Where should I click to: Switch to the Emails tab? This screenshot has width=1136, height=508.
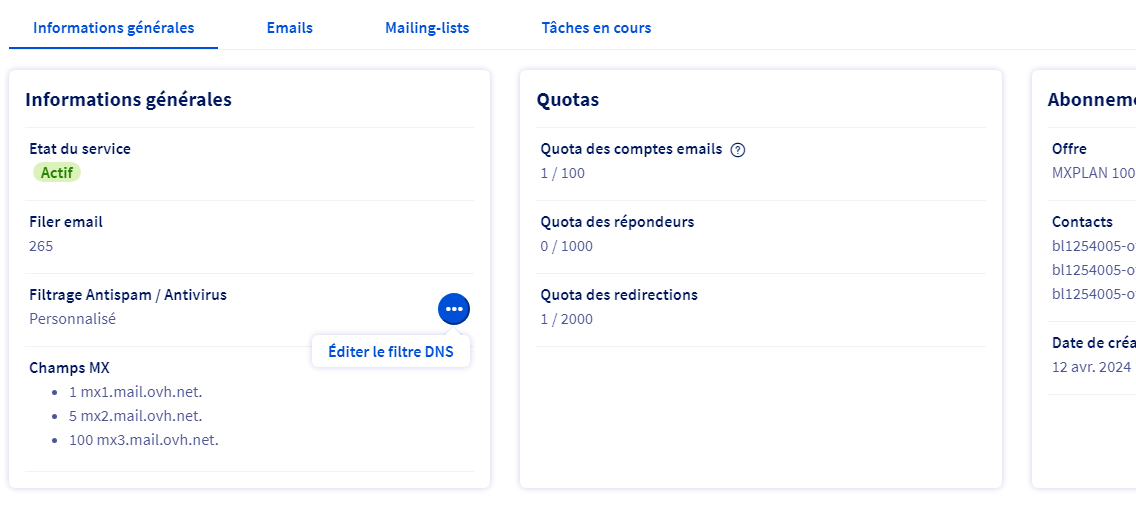point(289,28)
